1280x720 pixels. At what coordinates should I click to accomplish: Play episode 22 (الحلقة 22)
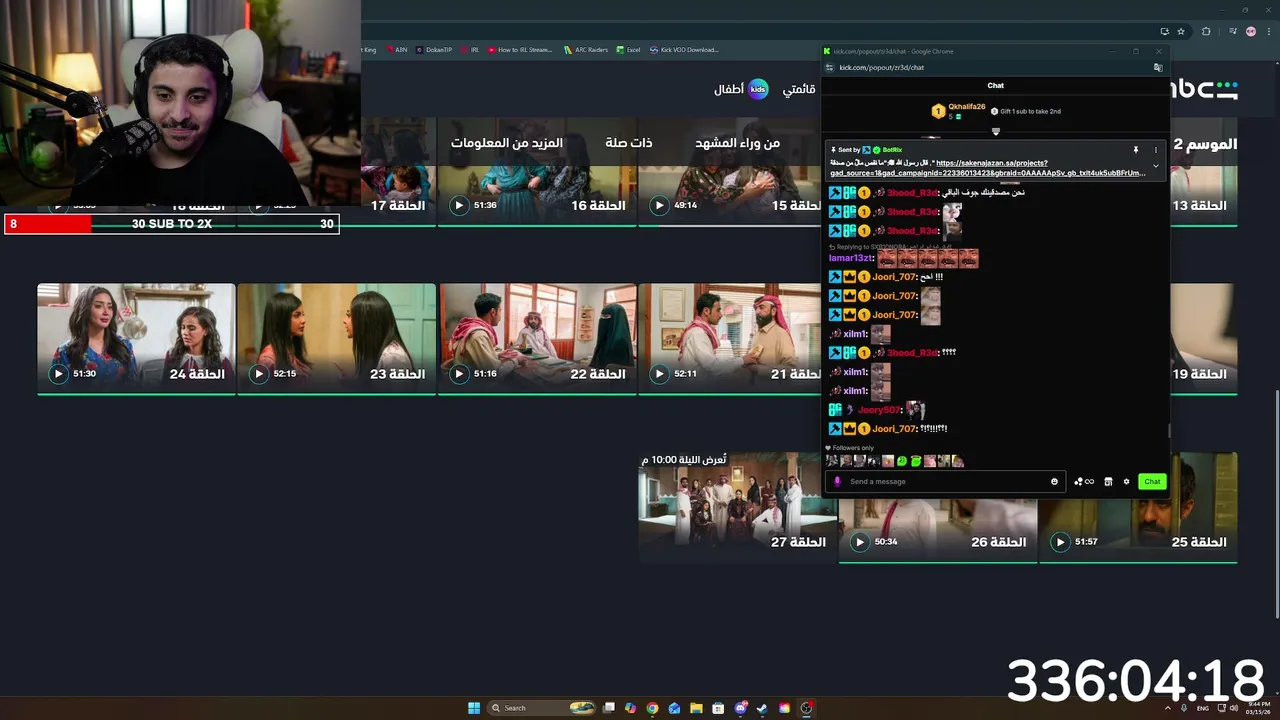(x=459, y=374)
